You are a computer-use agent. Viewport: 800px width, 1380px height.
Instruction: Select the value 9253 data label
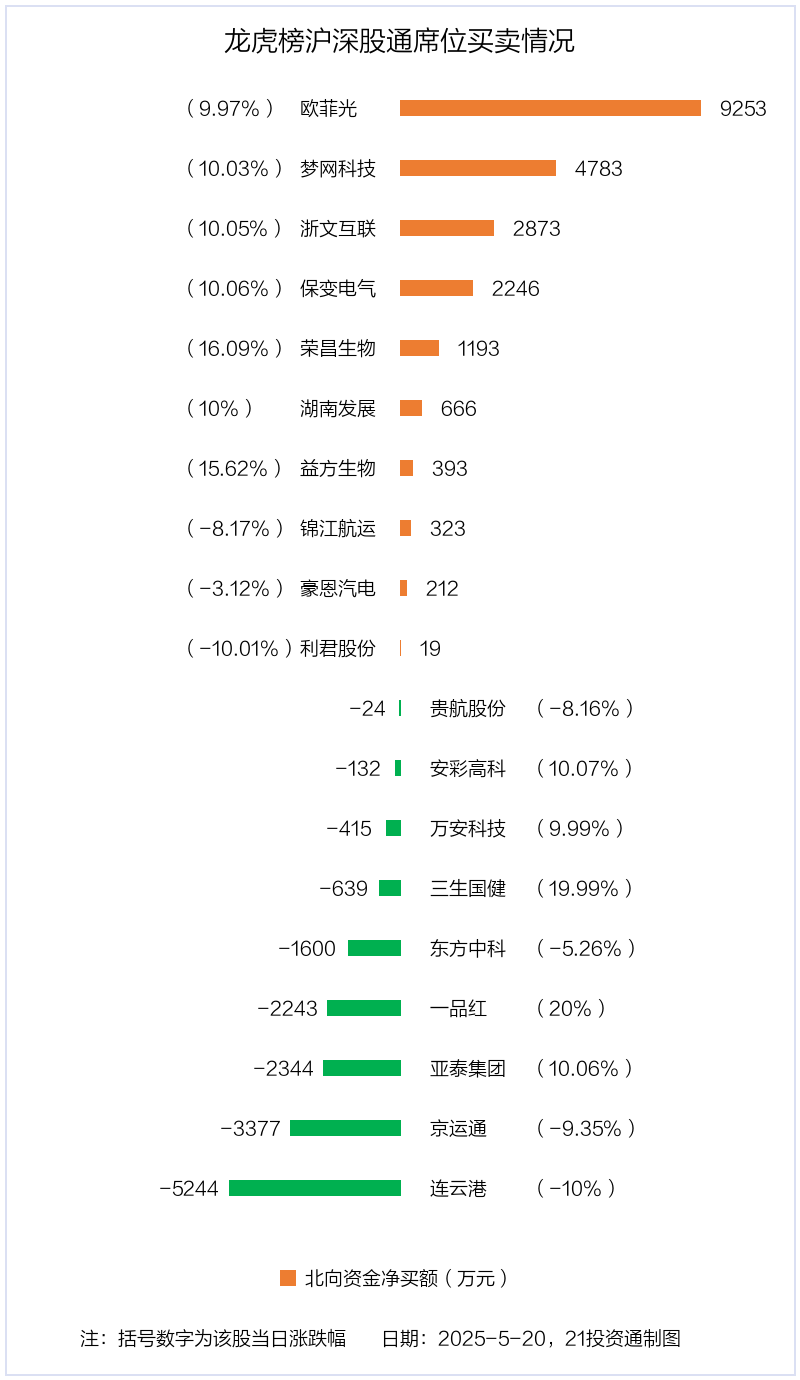(743, 108)
